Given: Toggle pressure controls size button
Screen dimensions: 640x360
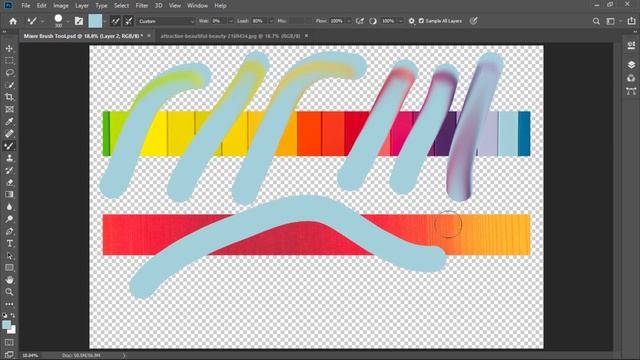Looking at the screenshot, I should click(x=473, y=21).
